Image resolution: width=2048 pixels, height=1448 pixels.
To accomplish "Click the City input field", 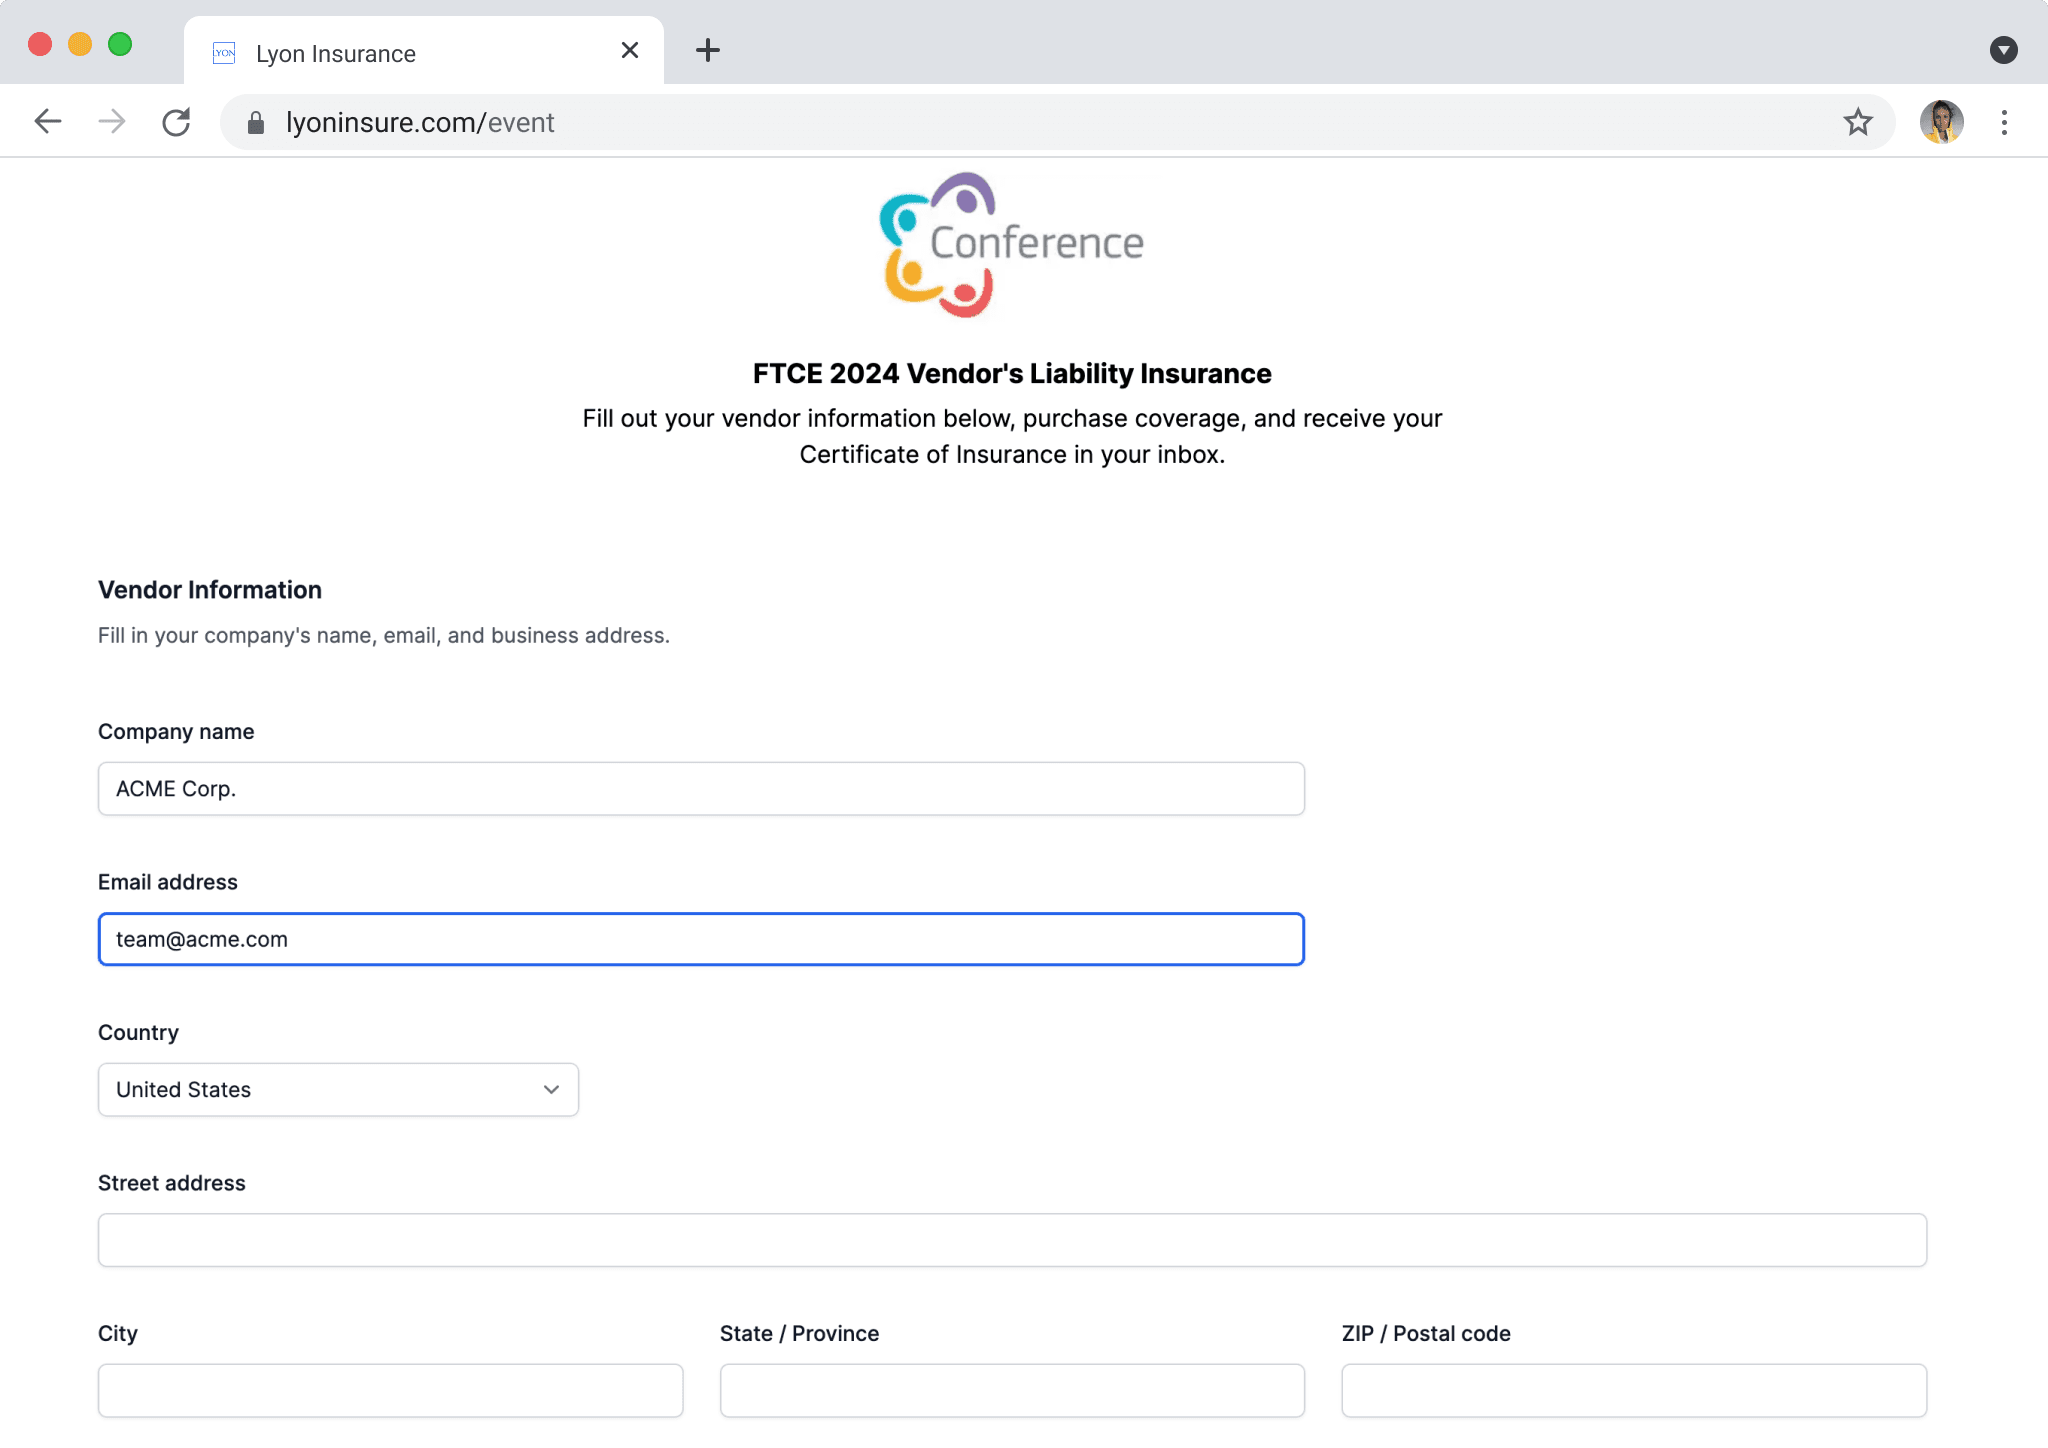I will (390, 1390).
